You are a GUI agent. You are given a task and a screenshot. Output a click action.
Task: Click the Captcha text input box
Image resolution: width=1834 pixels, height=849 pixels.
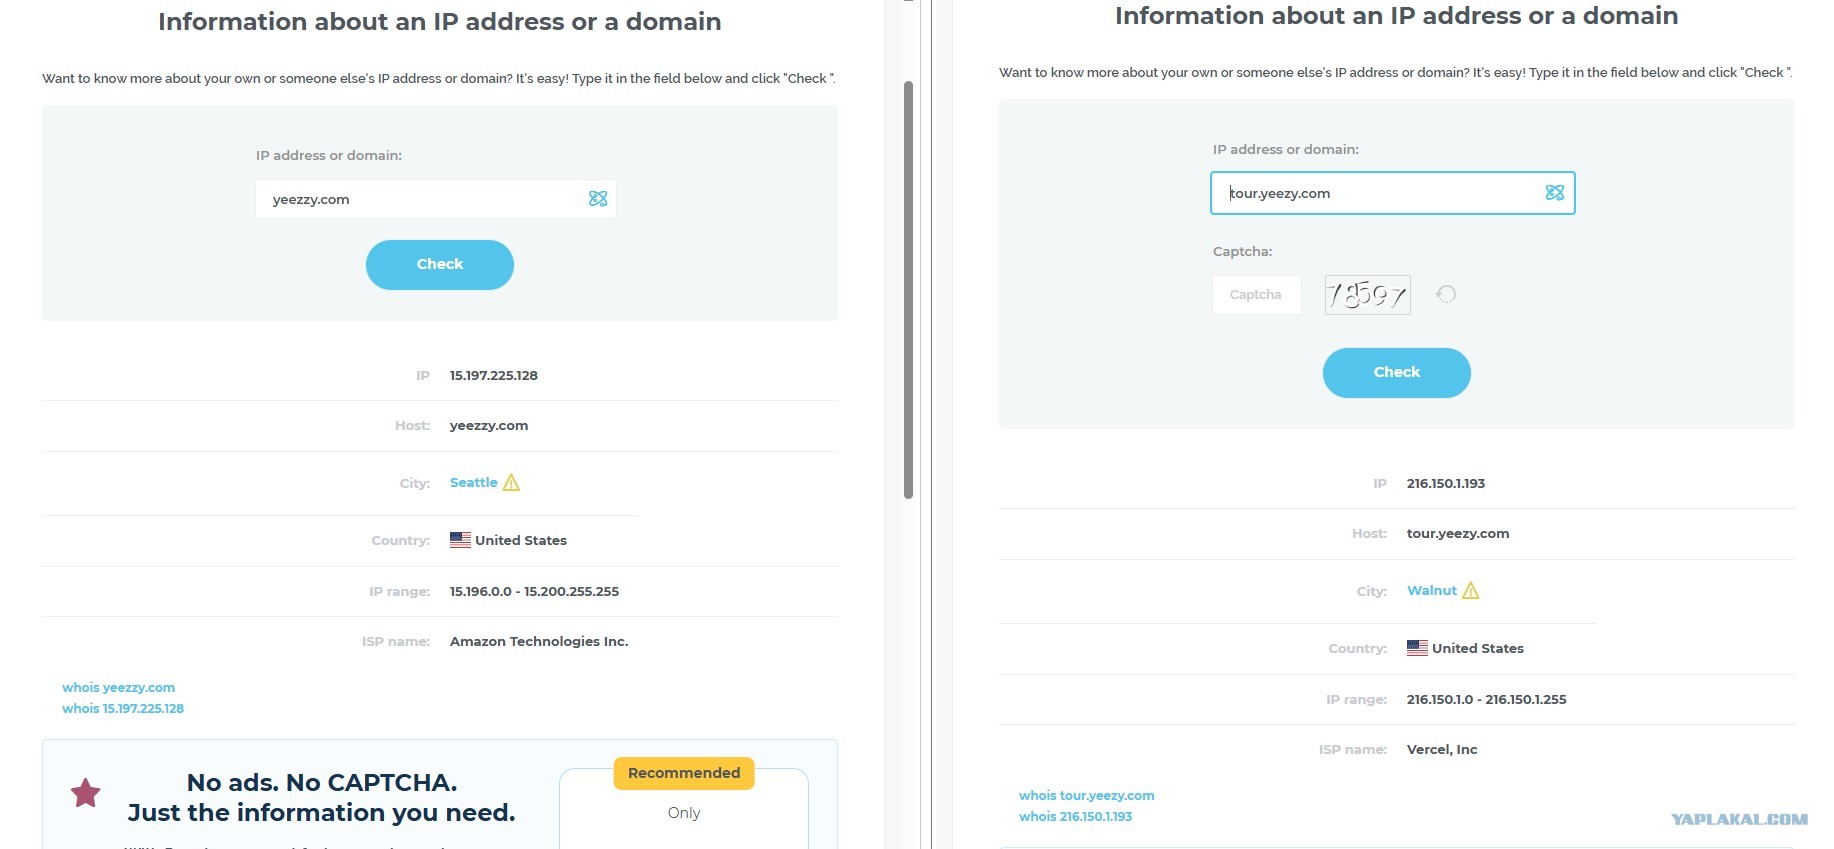tap(1257, 295)
